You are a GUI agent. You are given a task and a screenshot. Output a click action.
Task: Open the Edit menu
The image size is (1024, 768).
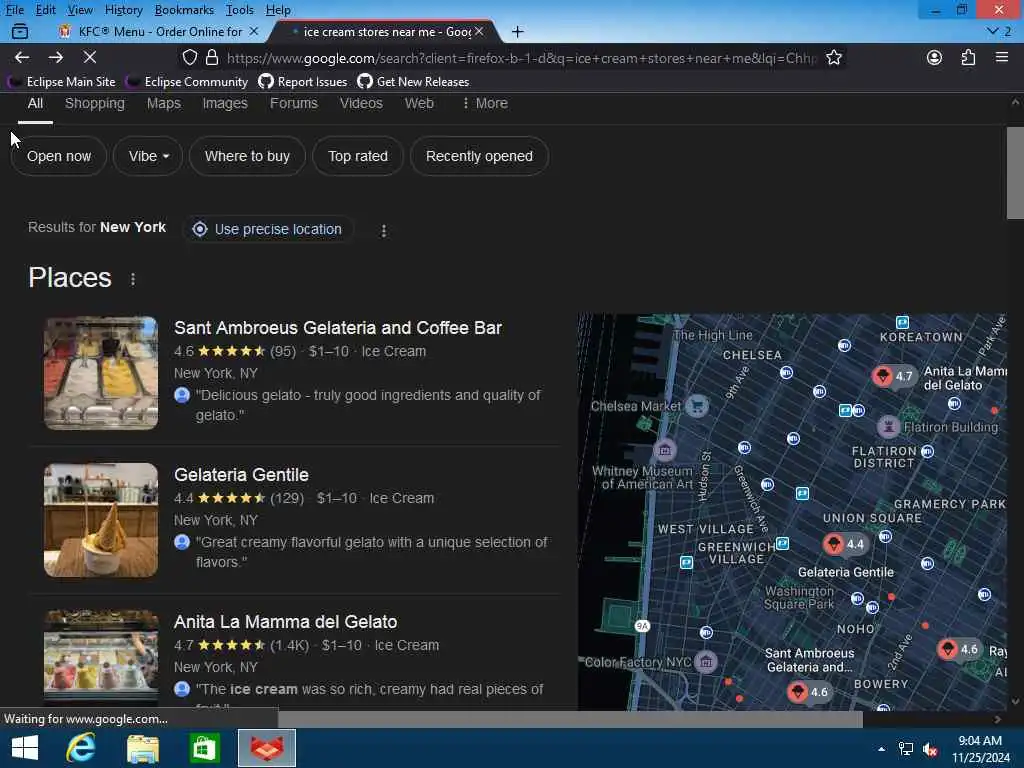pos(45,10)
